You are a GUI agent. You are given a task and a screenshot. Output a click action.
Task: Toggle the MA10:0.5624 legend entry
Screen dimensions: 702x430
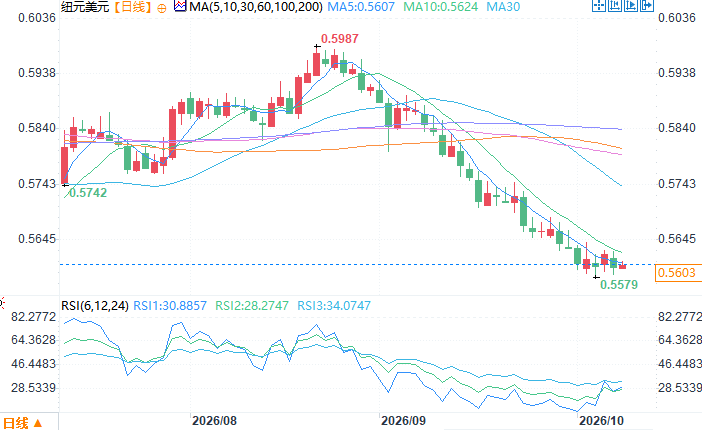pyautogui.click(x=441, y=7)
